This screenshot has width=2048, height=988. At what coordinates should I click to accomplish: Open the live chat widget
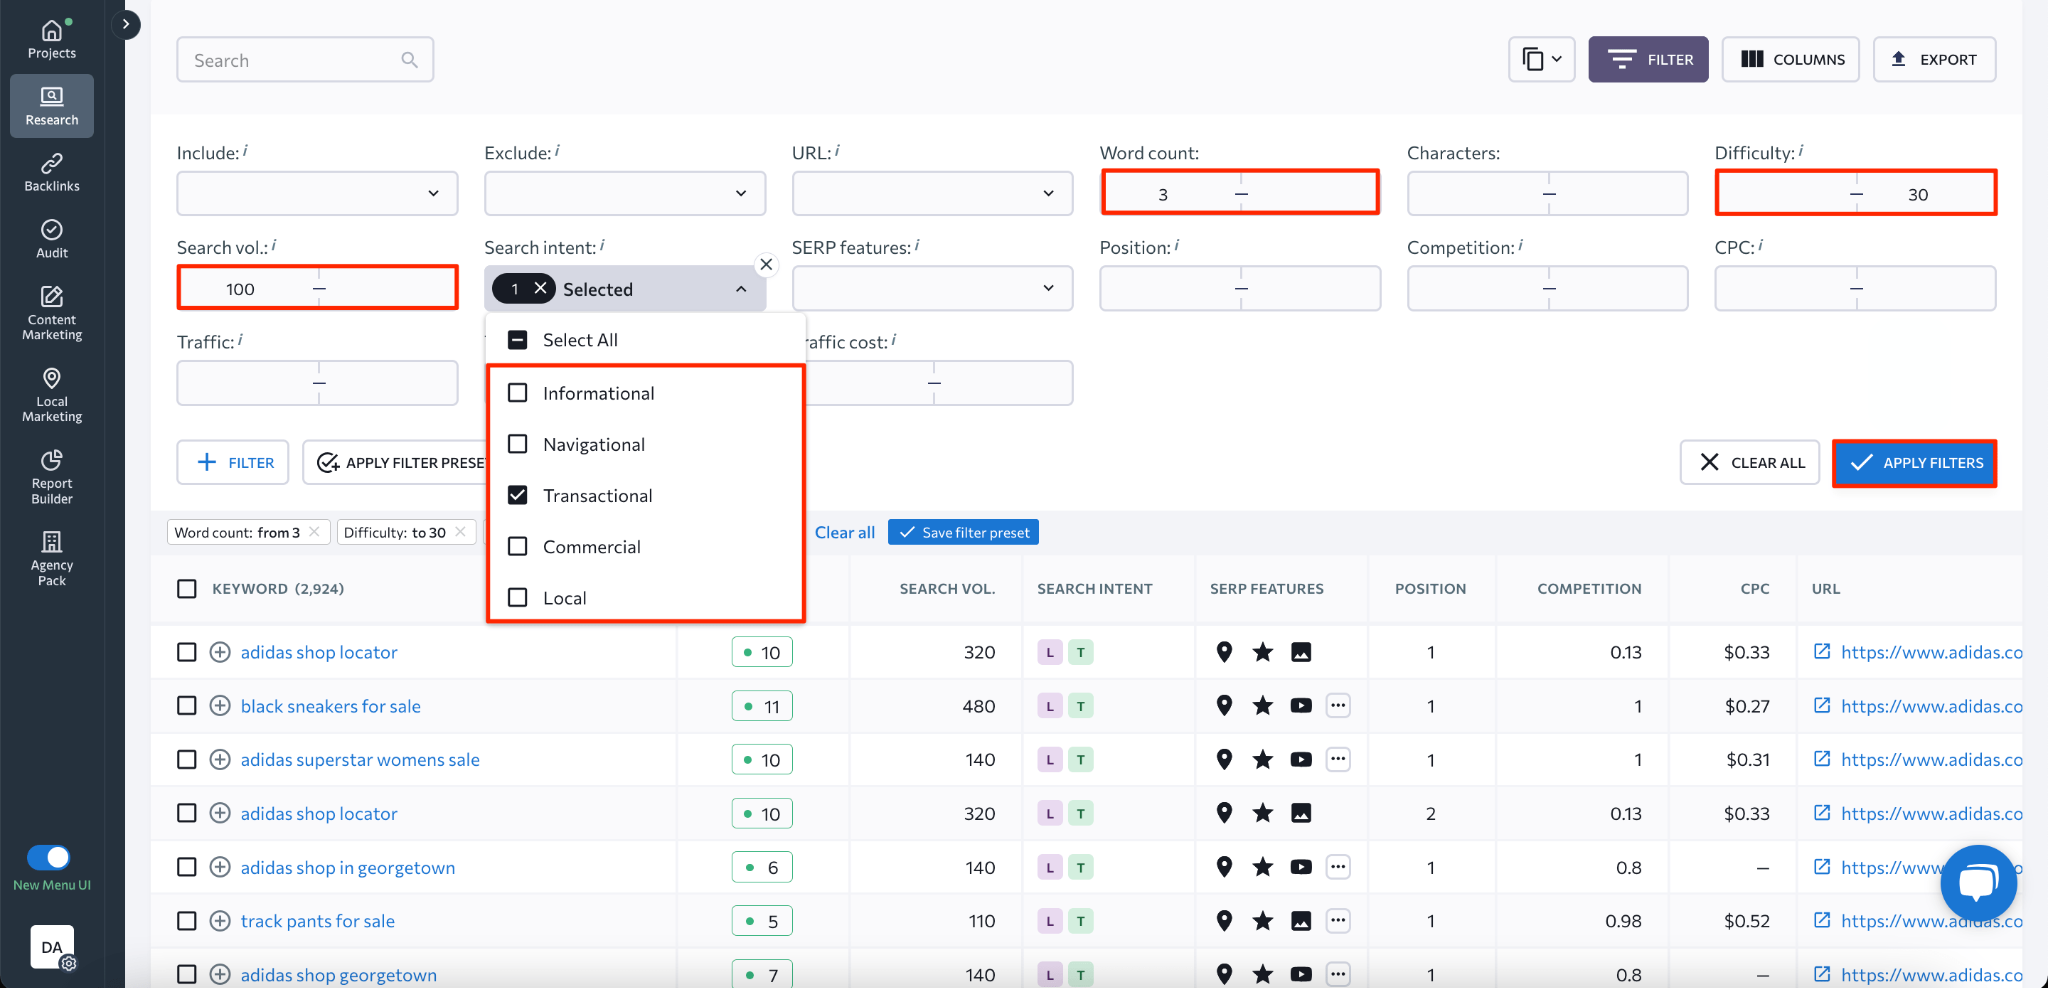(x=1978, y=882)
